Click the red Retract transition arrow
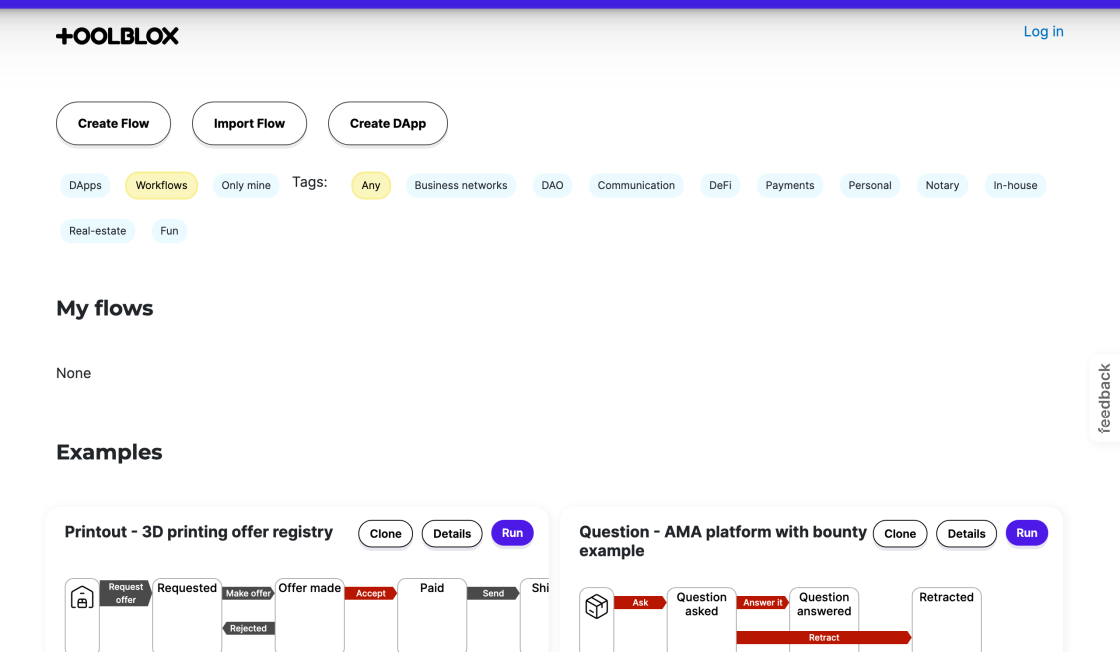The width and height of the screenshot is (1120, 652). (823, 637)
